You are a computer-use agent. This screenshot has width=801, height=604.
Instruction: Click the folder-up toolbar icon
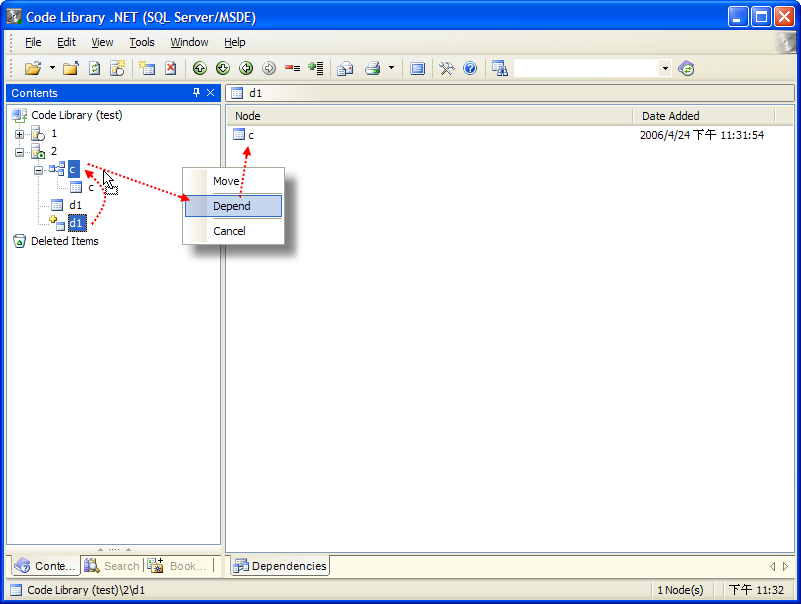[x=71, y=68]
